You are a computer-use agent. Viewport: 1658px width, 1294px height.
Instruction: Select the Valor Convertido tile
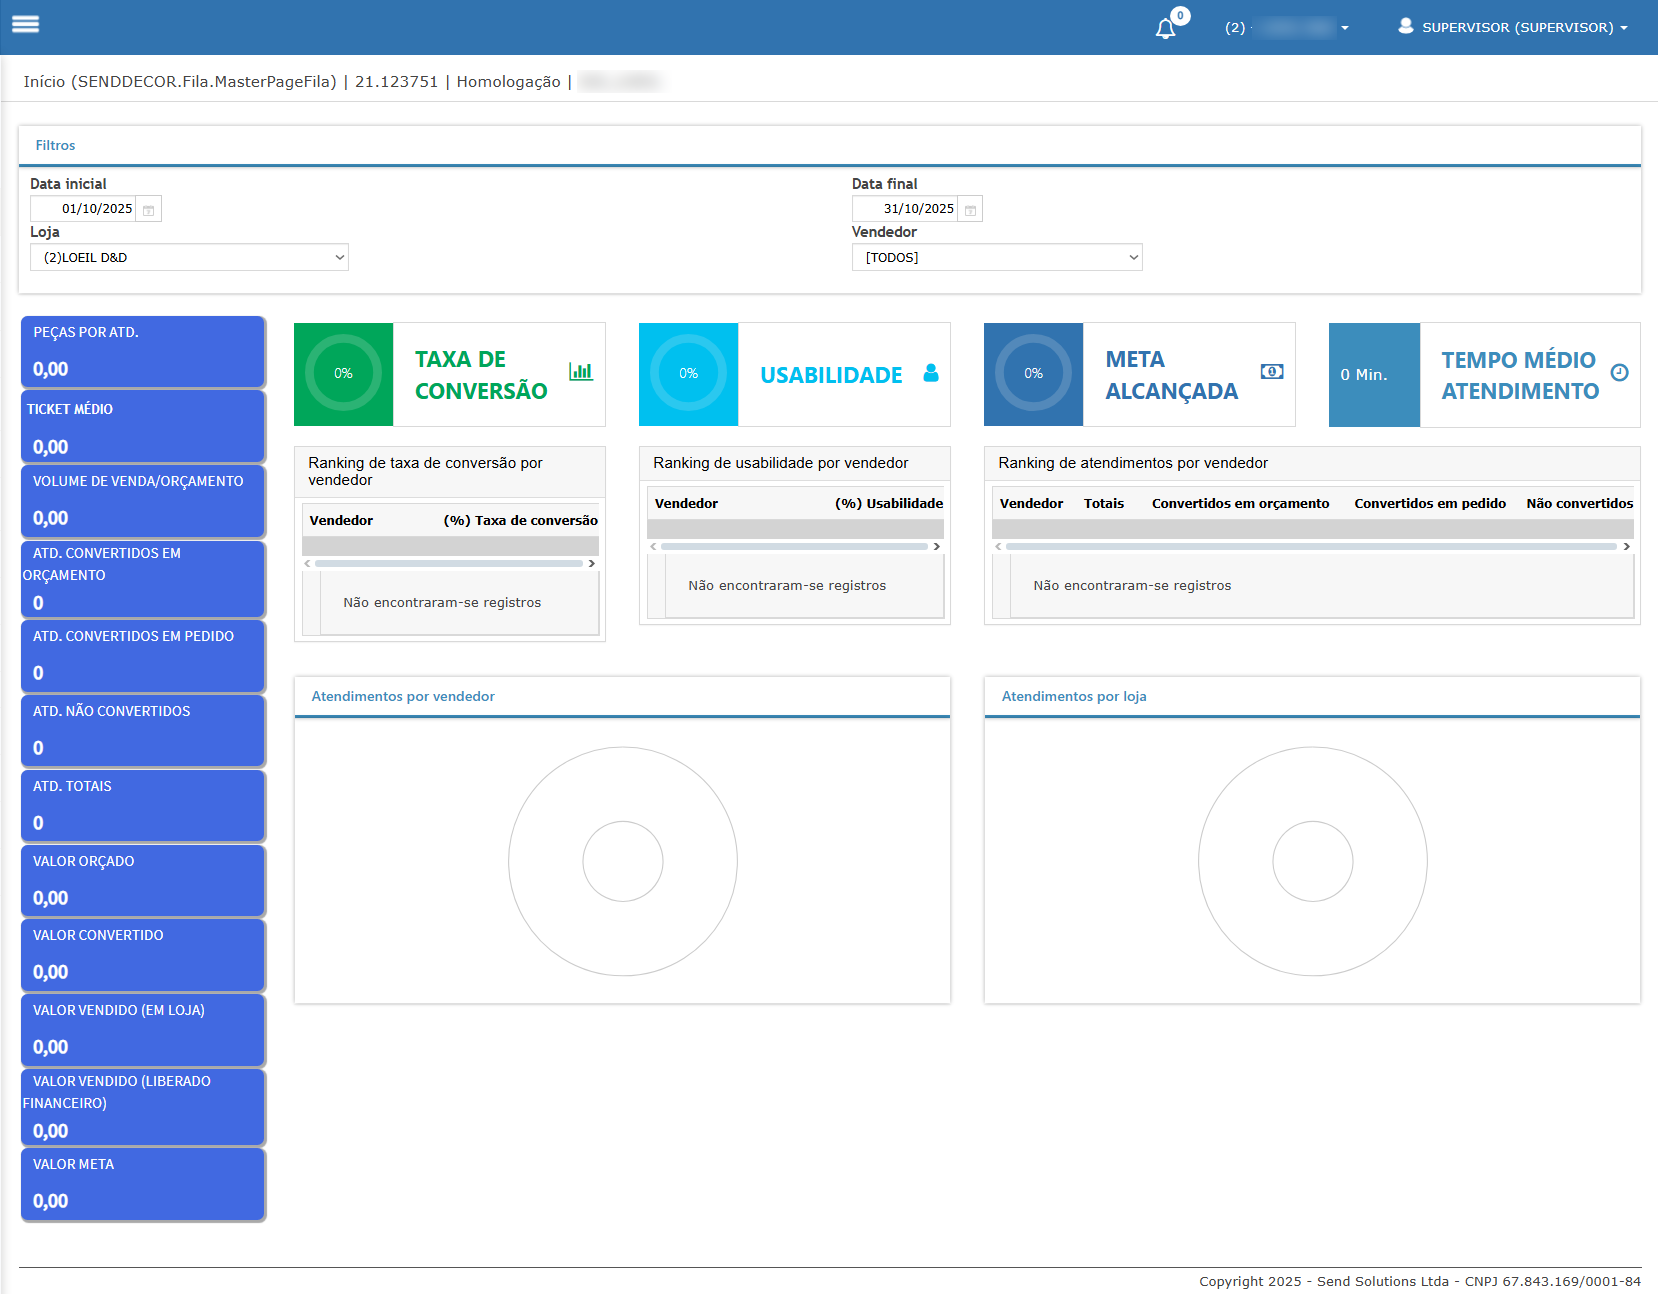143,954
